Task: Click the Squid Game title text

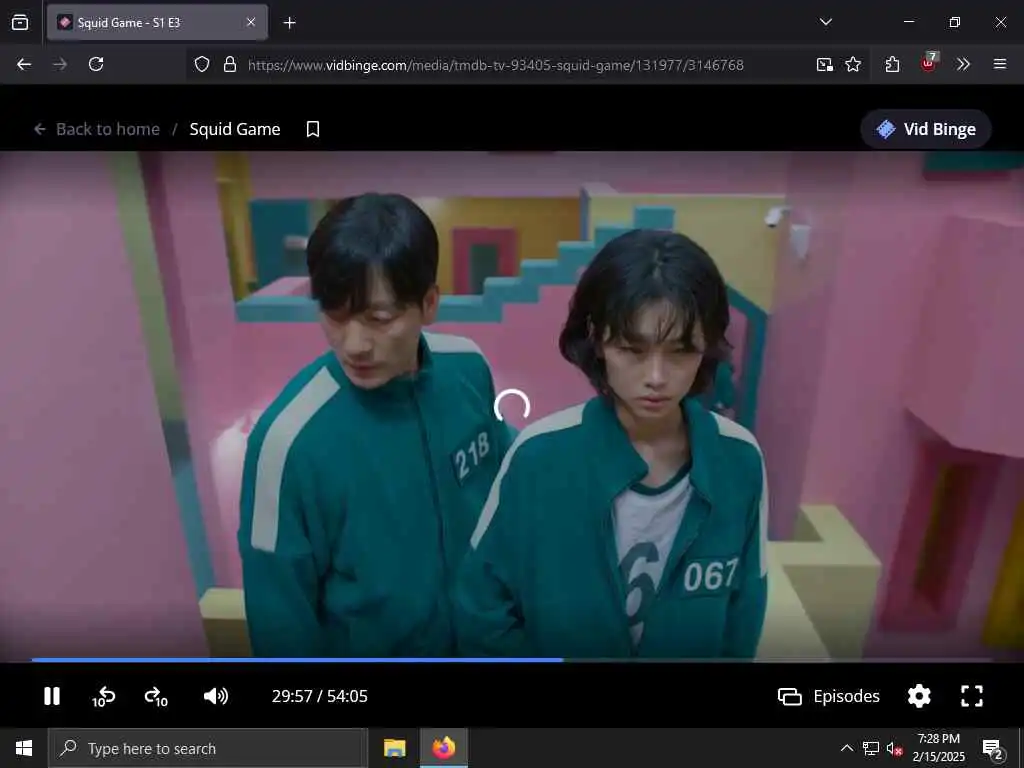Action: coord(235,129)
